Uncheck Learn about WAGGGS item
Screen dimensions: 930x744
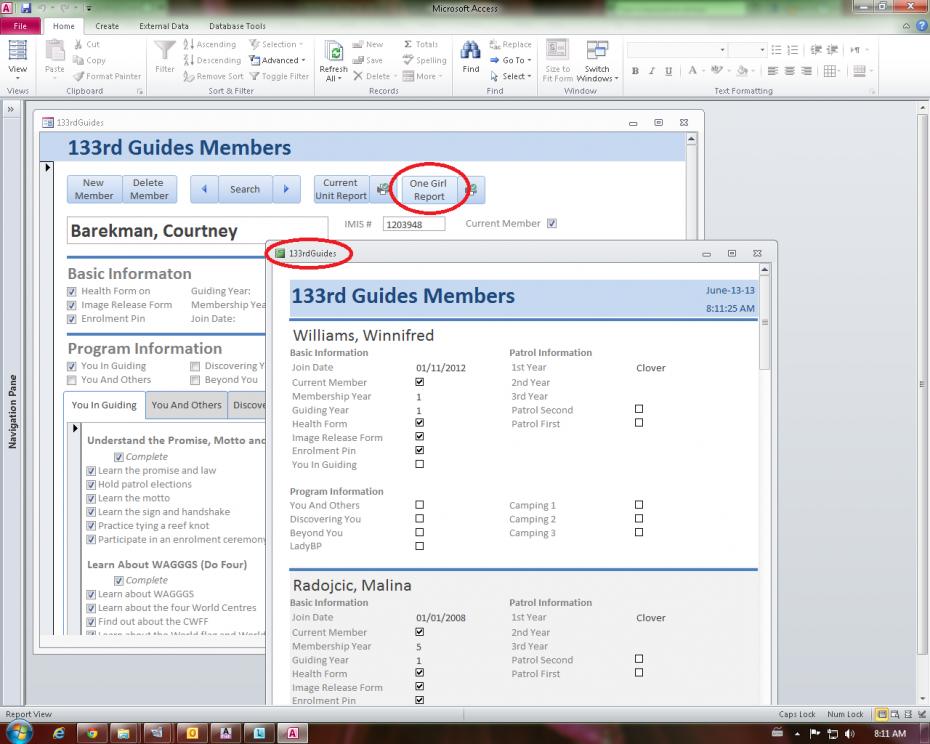pos(91,594)
